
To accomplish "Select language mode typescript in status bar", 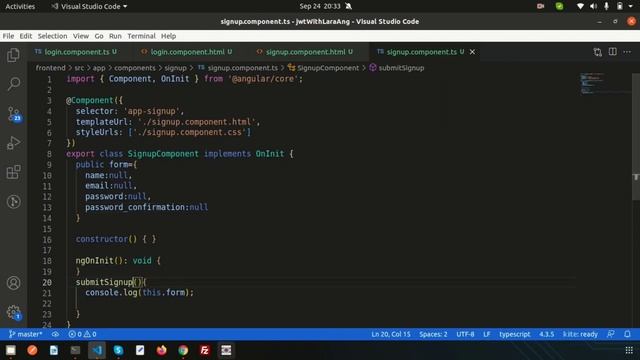I will 514,334.
